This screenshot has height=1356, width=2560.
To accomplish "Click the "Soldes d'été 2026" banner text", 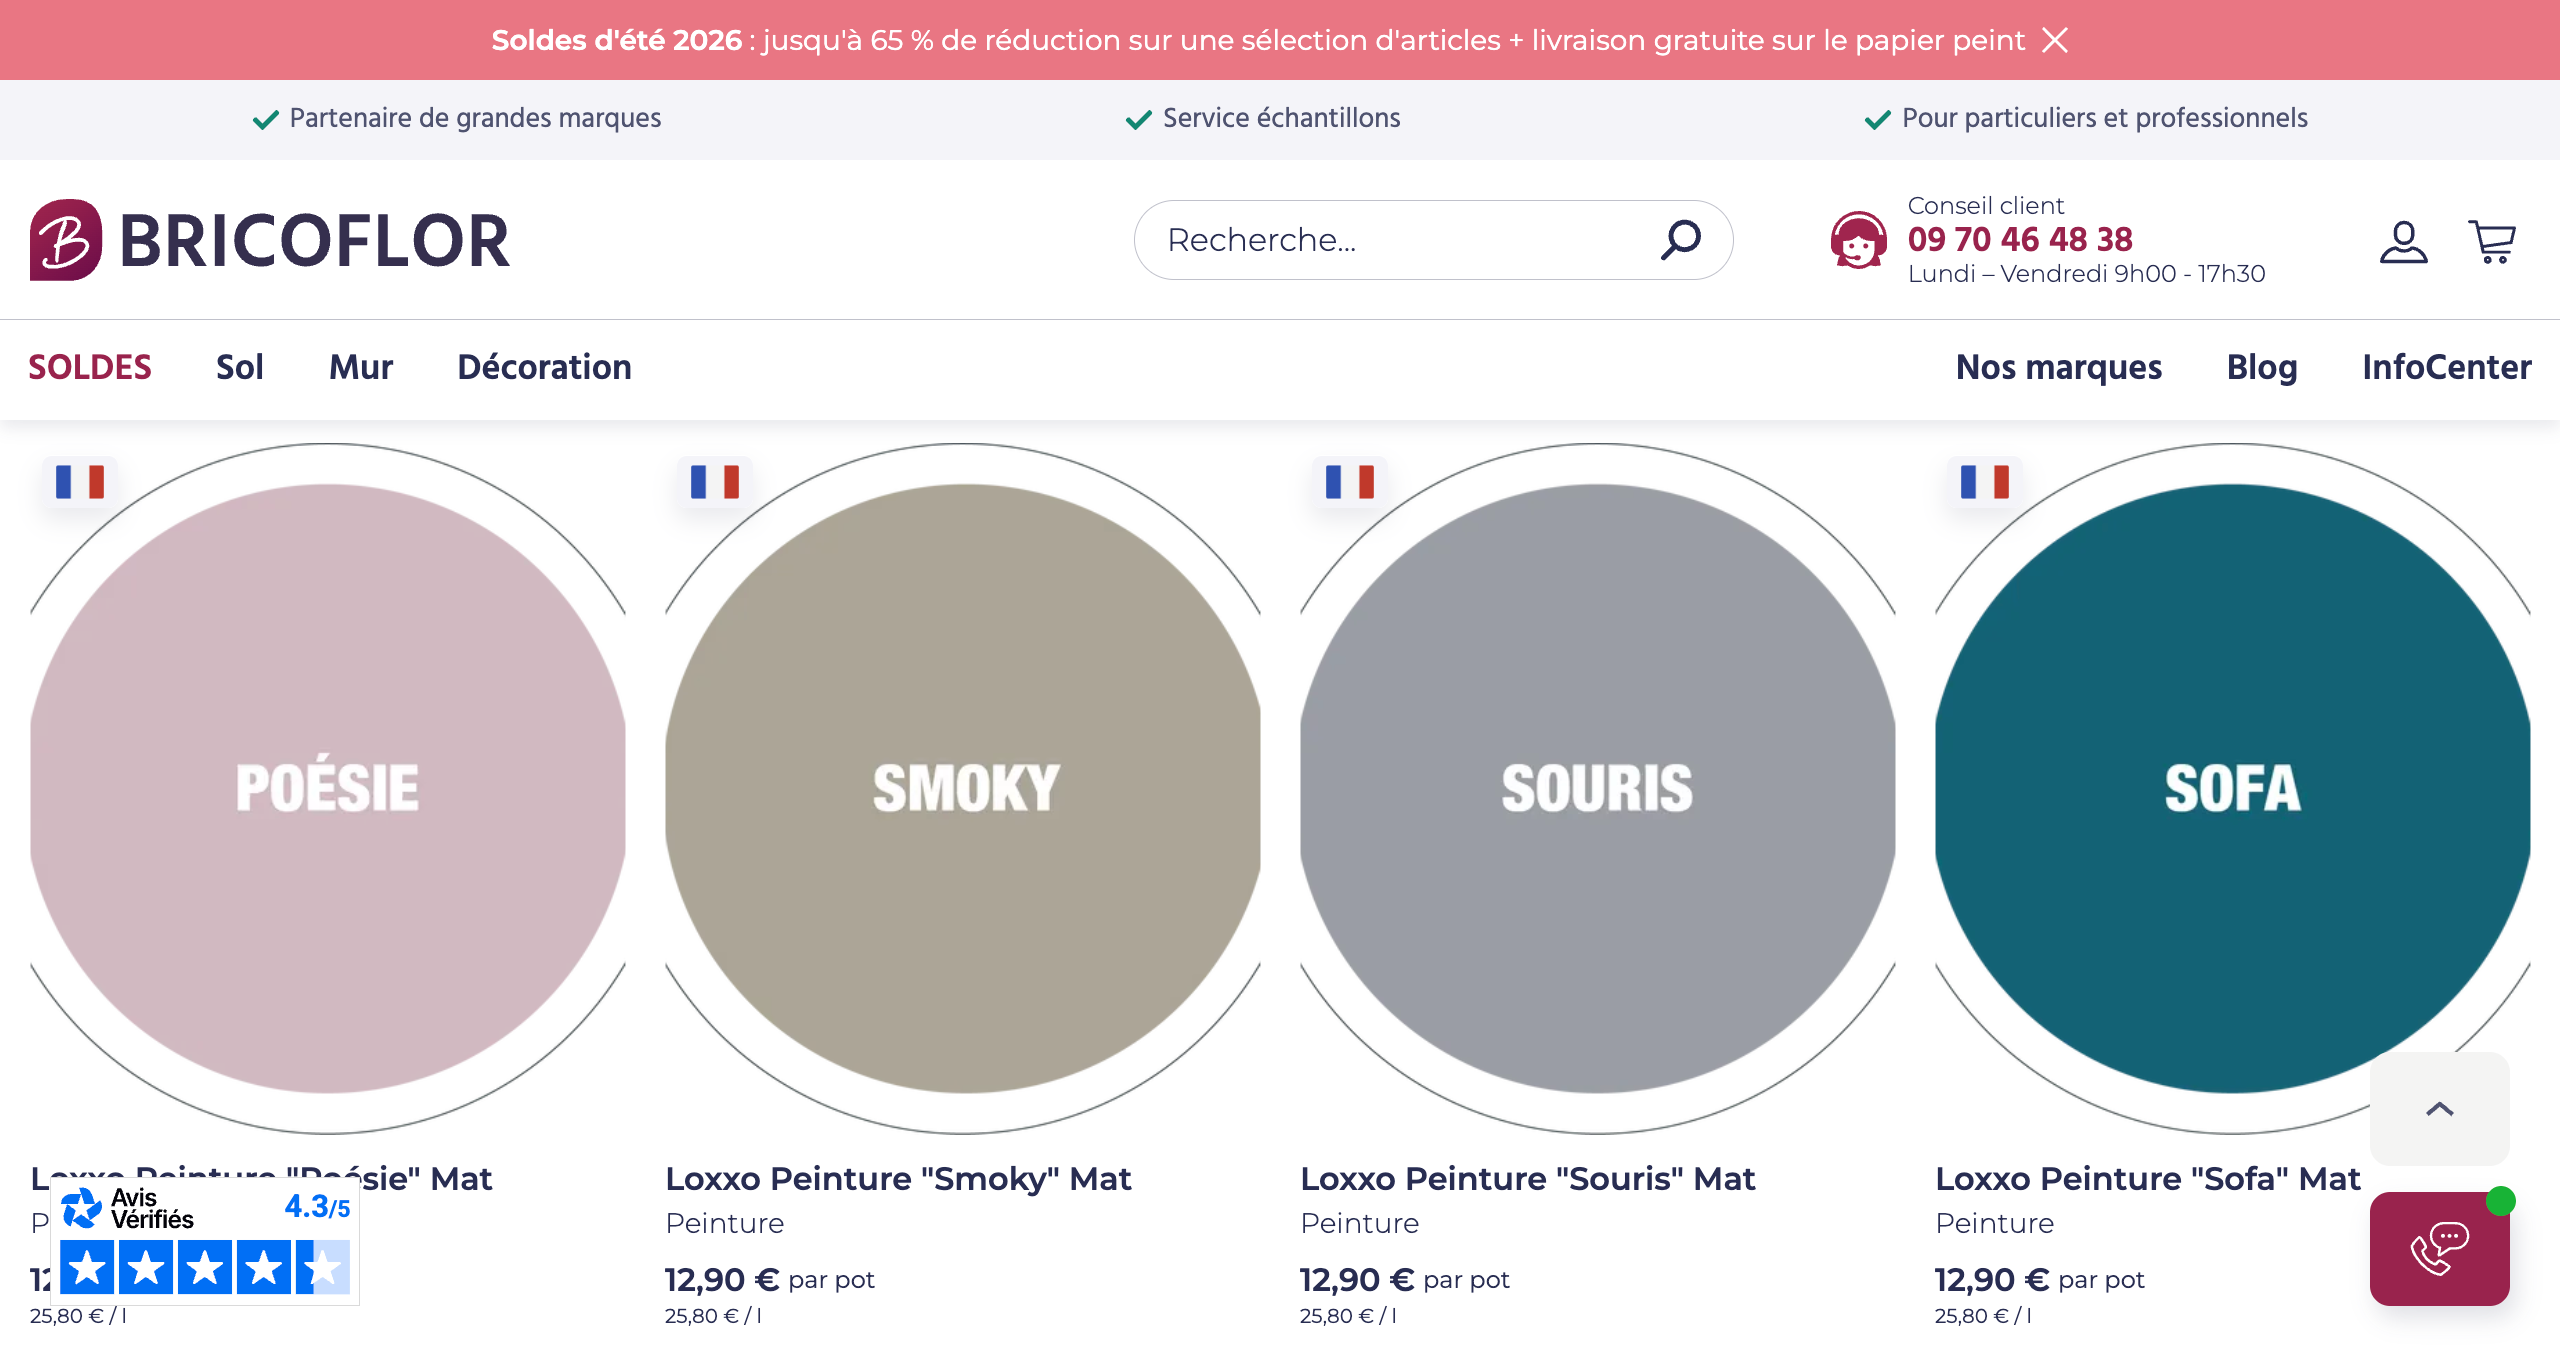I will (x=616, y=40).
